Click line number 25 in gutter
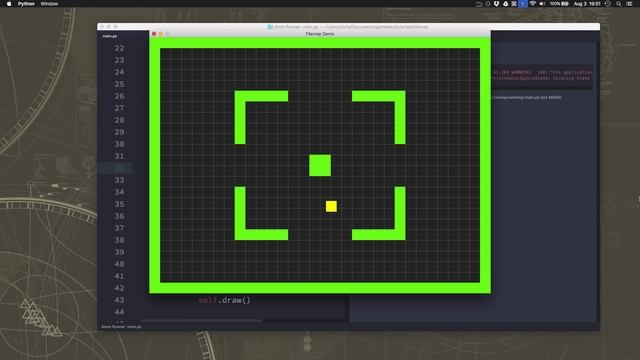The height and width of the screenshot is (360, 640). [119, 84]
